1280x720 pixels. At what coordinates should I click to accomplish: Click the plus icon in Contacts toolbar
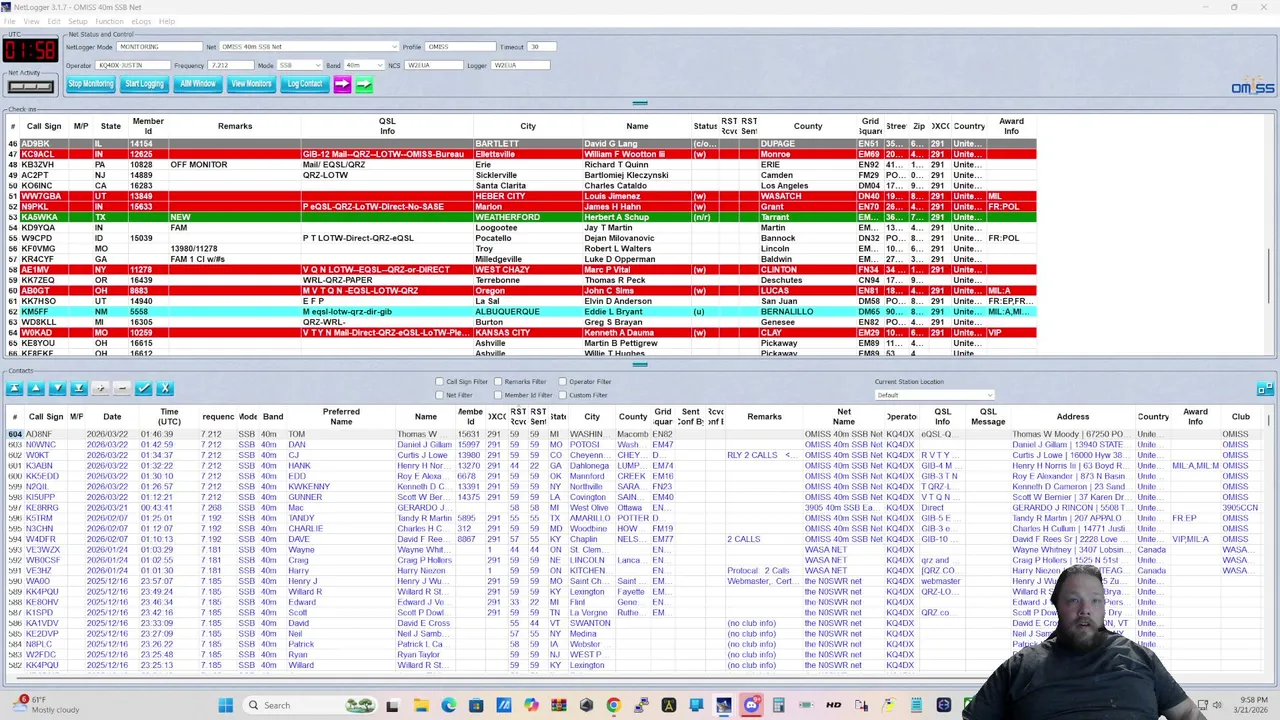point(100,388)
